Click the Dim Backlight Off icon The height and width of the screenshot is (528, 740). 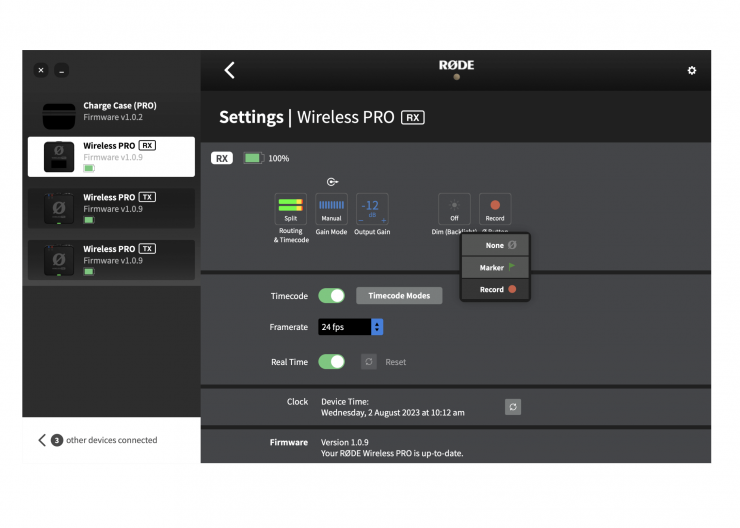pyautogui.click(x=454, y=208)
